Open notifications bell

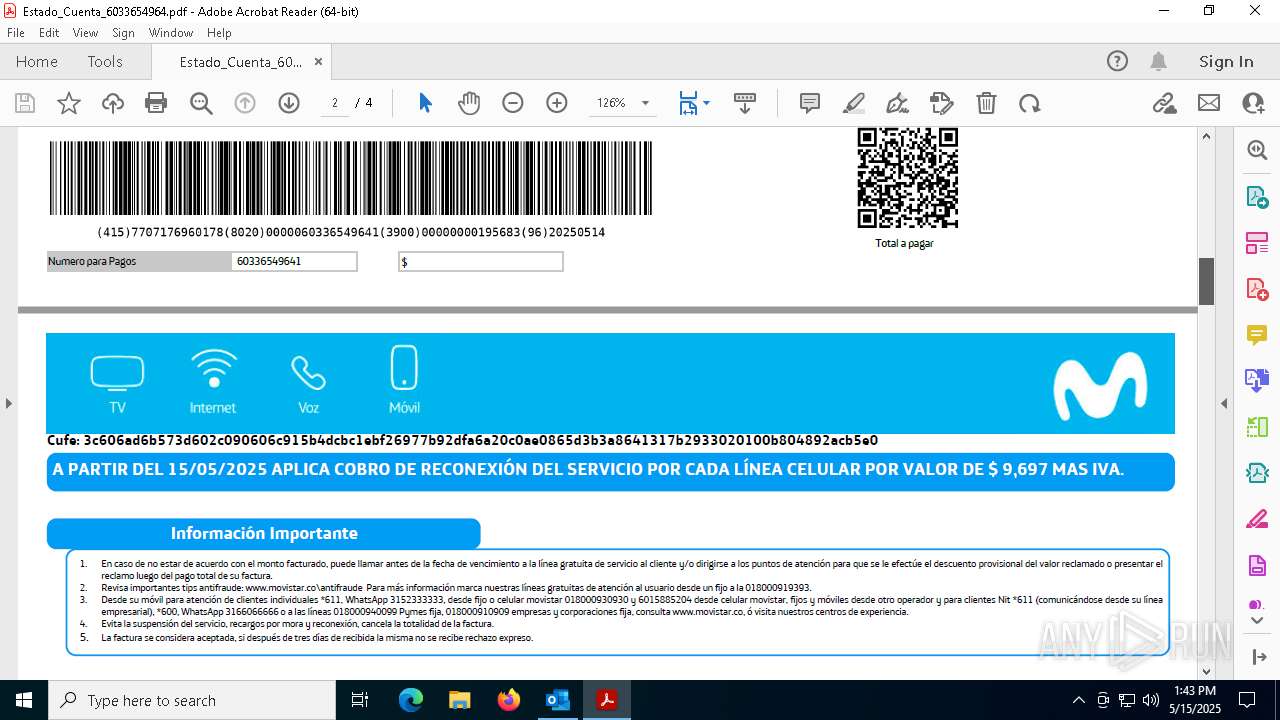(1159, 61)
